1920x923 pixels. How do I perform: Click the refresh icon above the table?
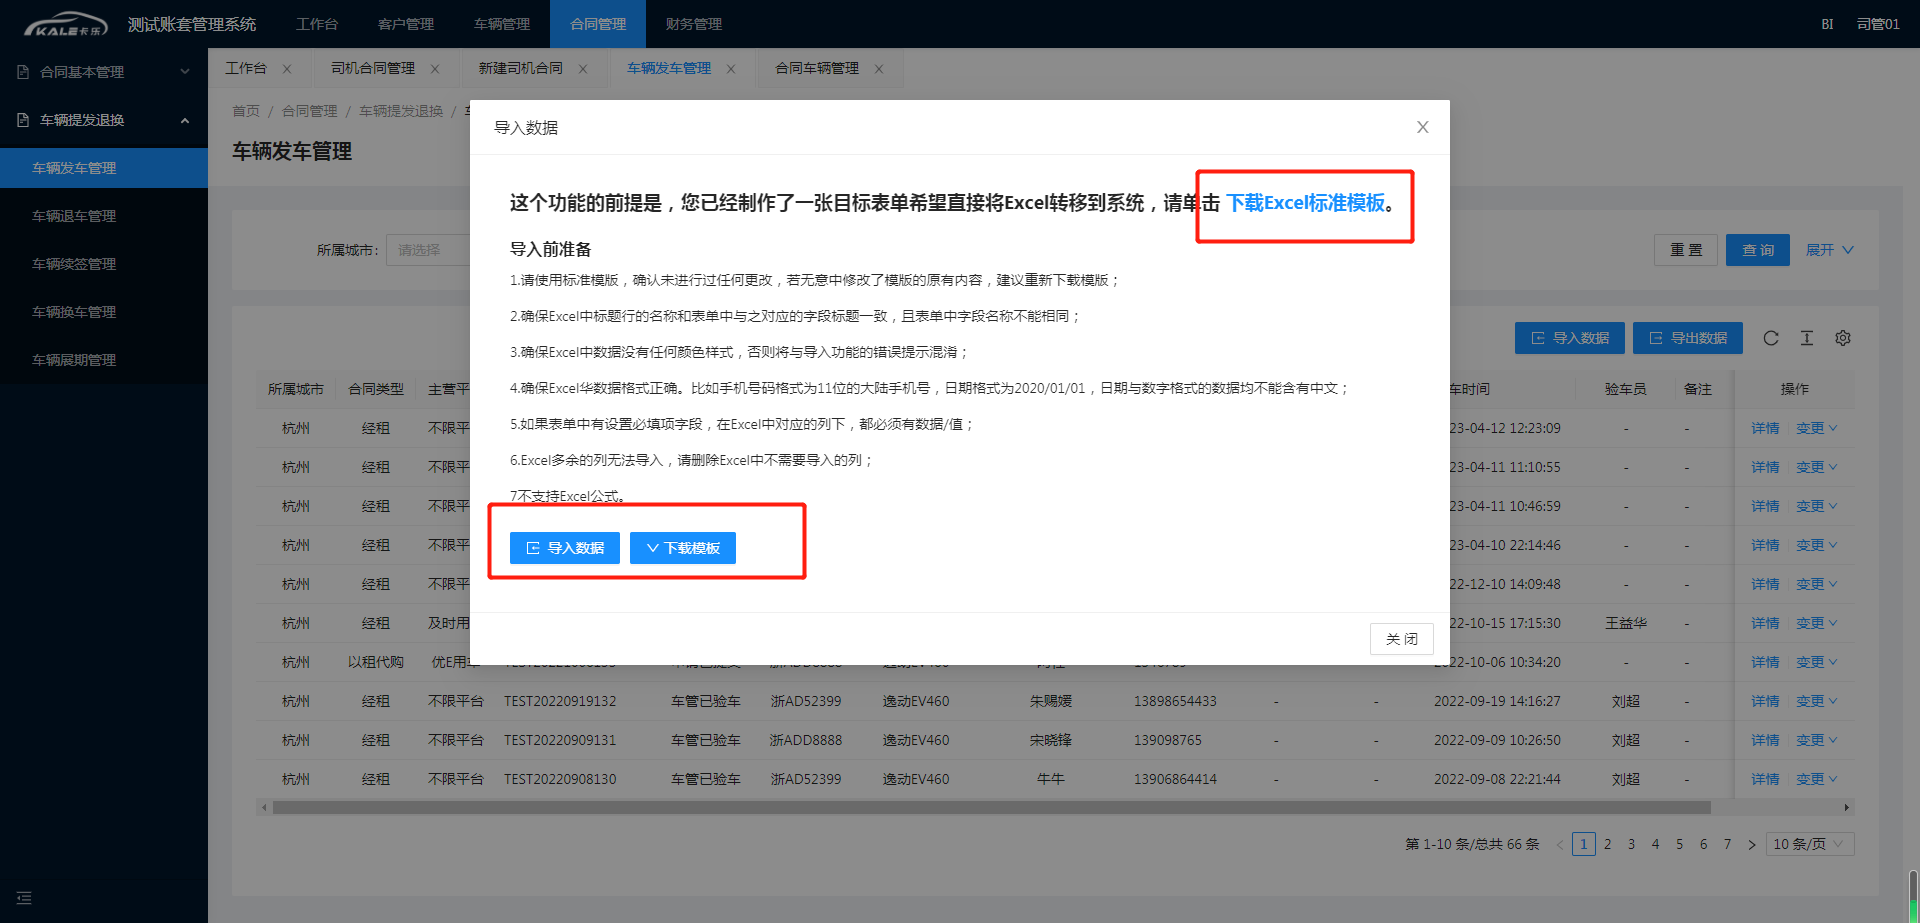[x=1770, y=338]
